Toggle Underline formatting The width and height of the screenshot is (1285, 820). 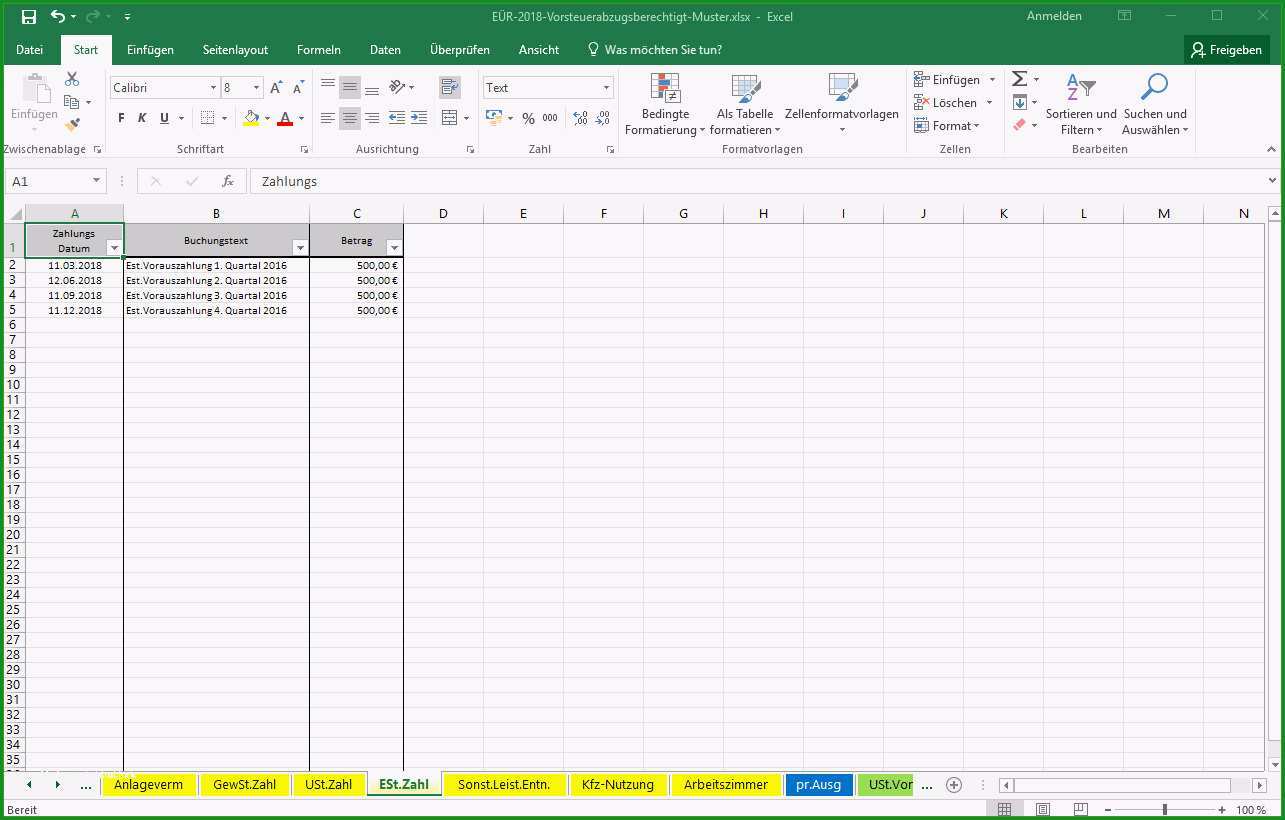coord(163,118)
